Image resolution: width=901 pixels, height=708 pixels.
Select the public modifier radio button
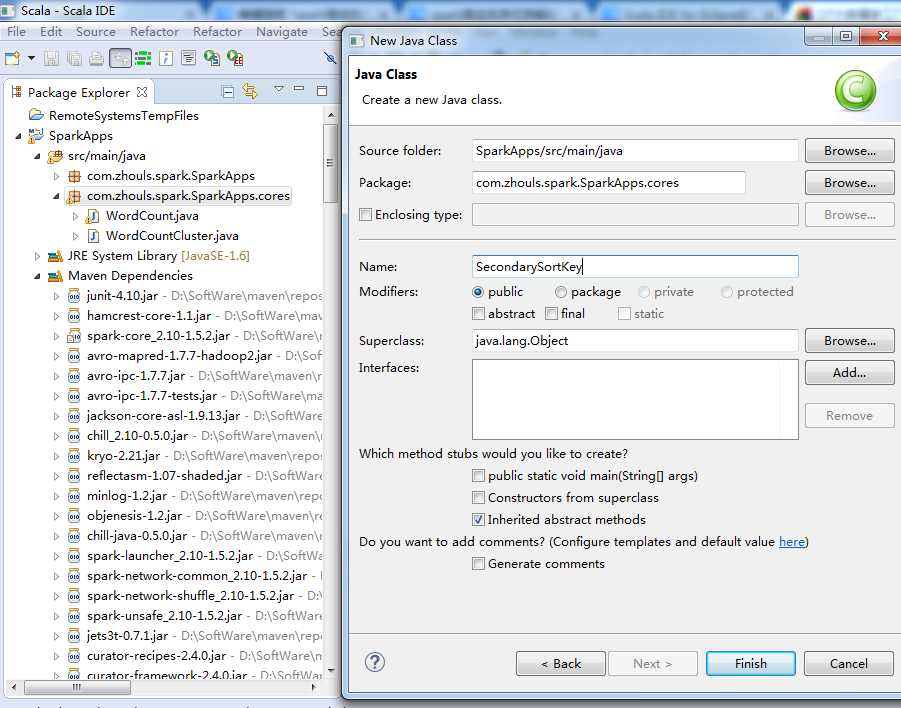(x=478, y=292)
